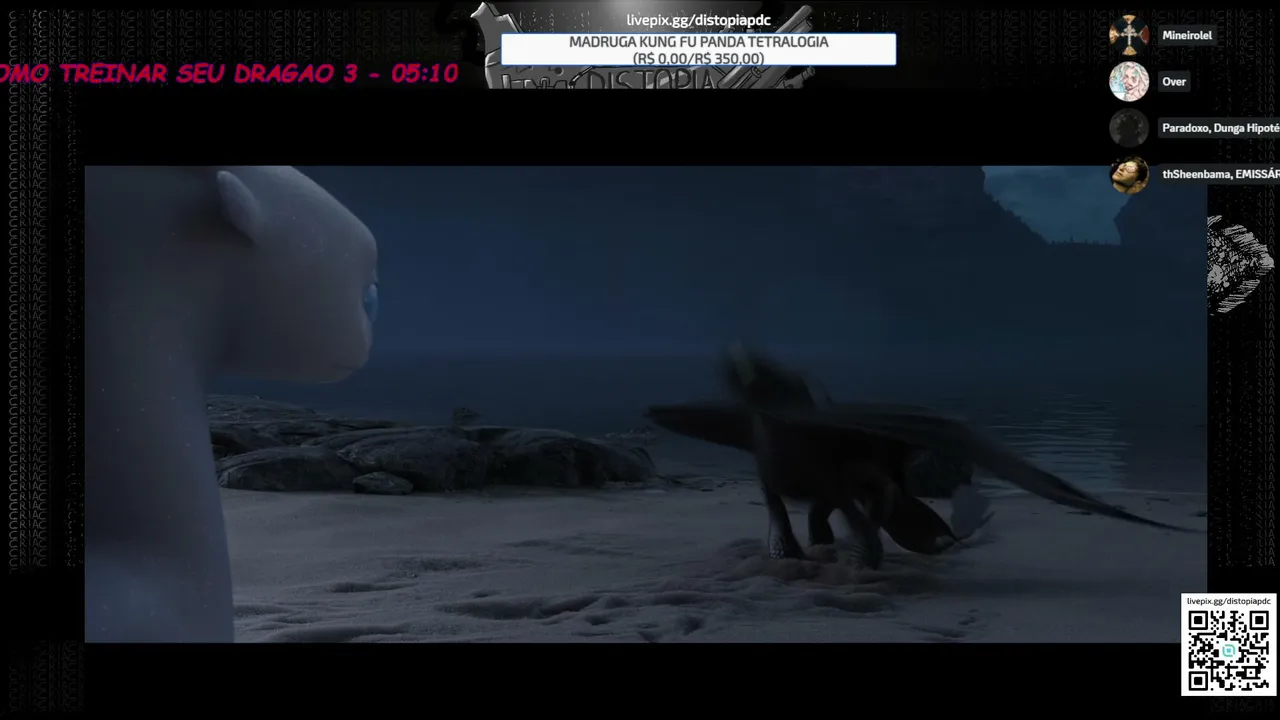Select the username Over
Image resolution: width=1280 pixels, height=720 pixels.
tap(1174, 82)
